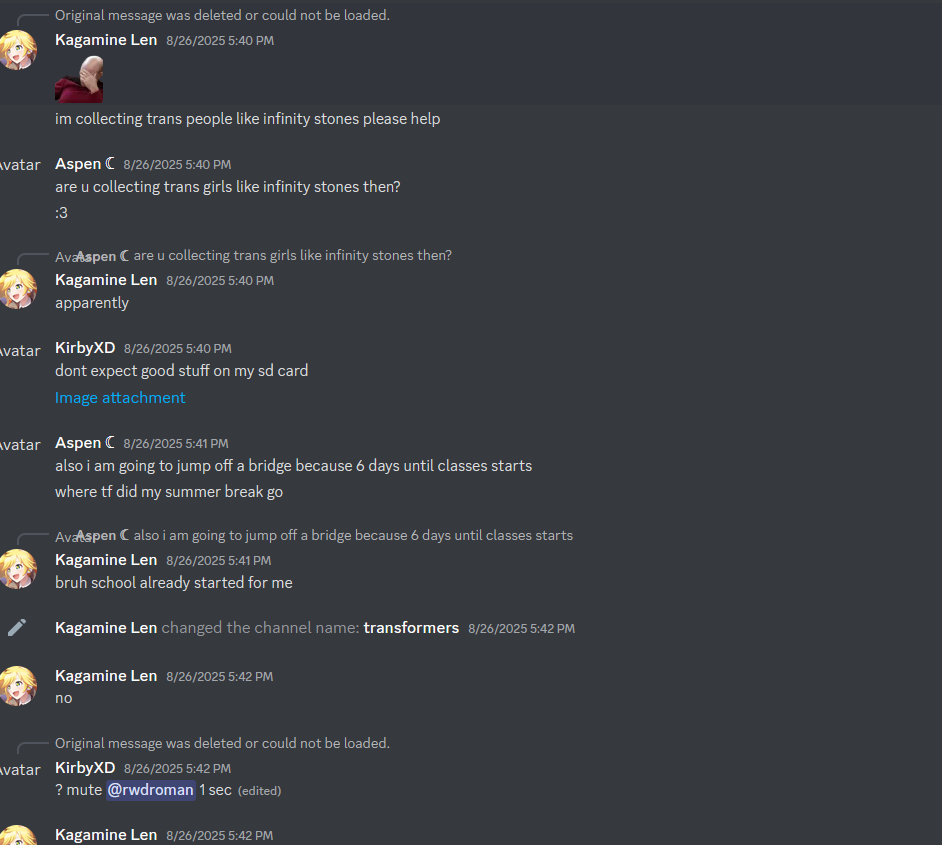Click the 5:42 PM timestamp on rename notice
942x845 pixels.
(521, 628)
